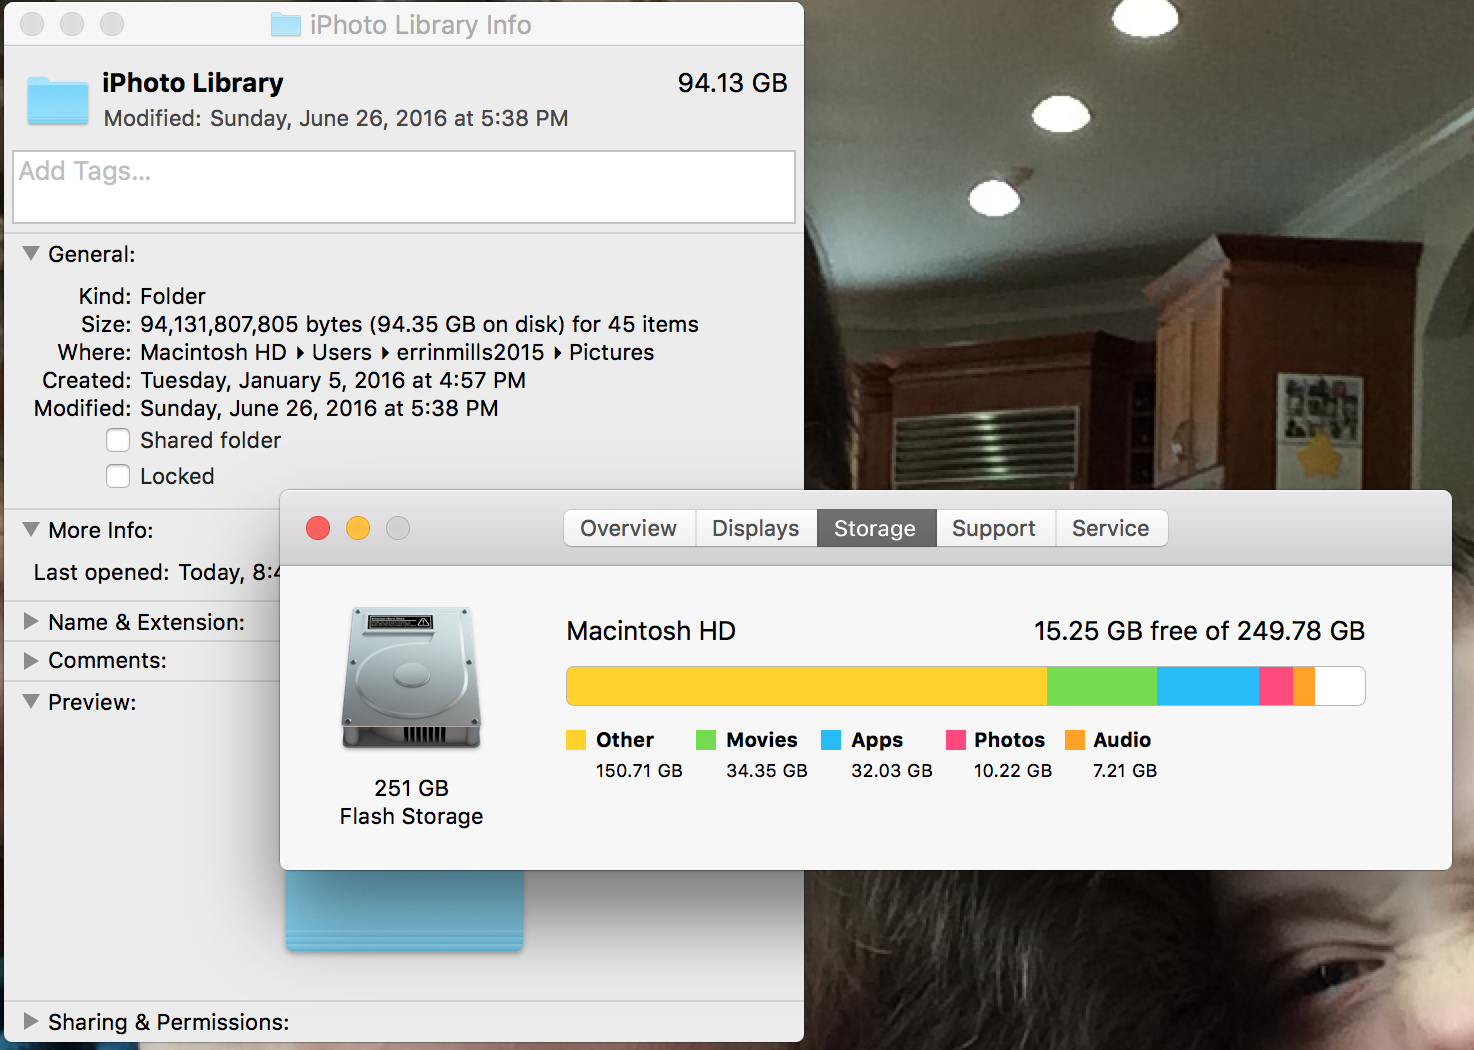Minimize the About This Mac storage window

pyautogui.click(x=358, y=528)
